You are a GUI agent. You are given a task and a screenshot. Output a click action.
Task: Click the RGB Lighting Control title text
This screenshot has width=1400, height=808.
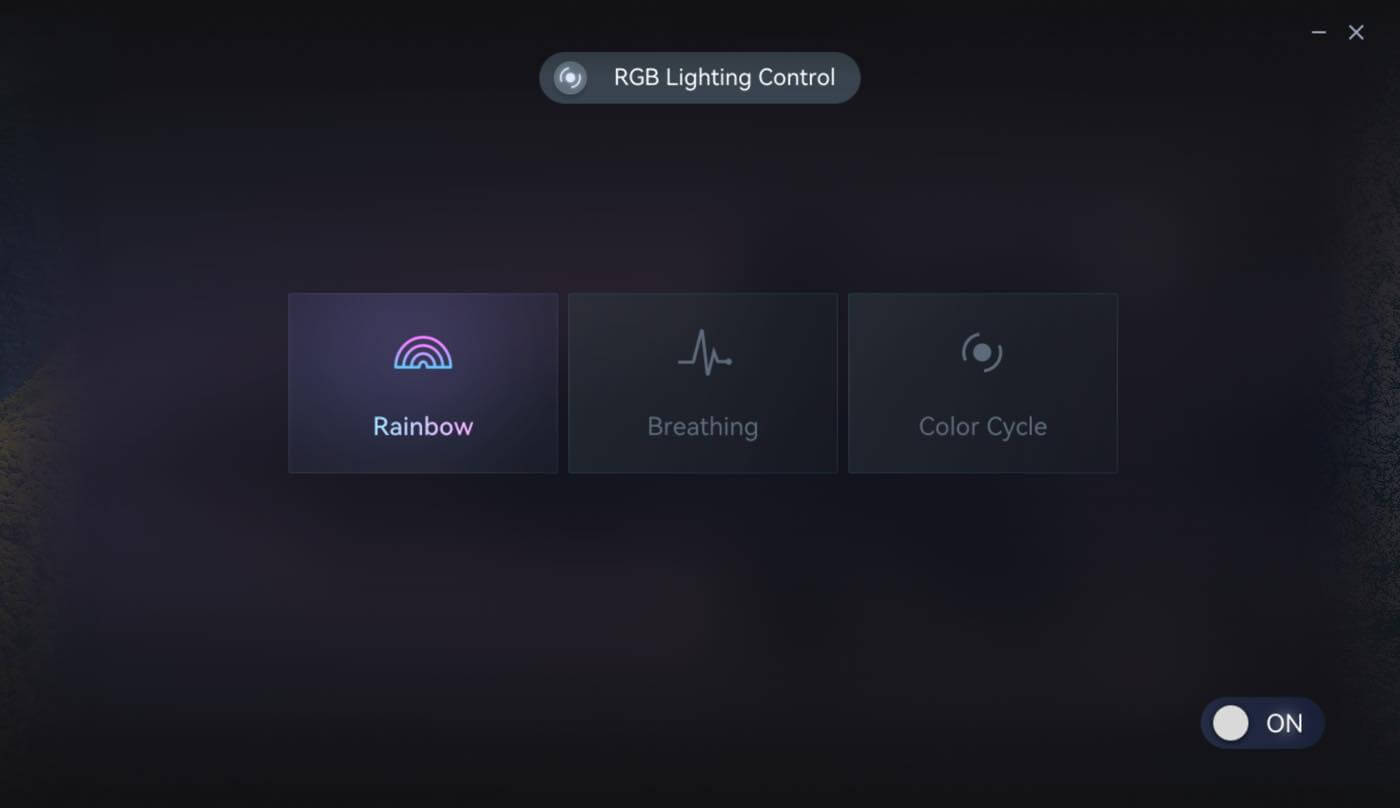(x=724, y=78)
